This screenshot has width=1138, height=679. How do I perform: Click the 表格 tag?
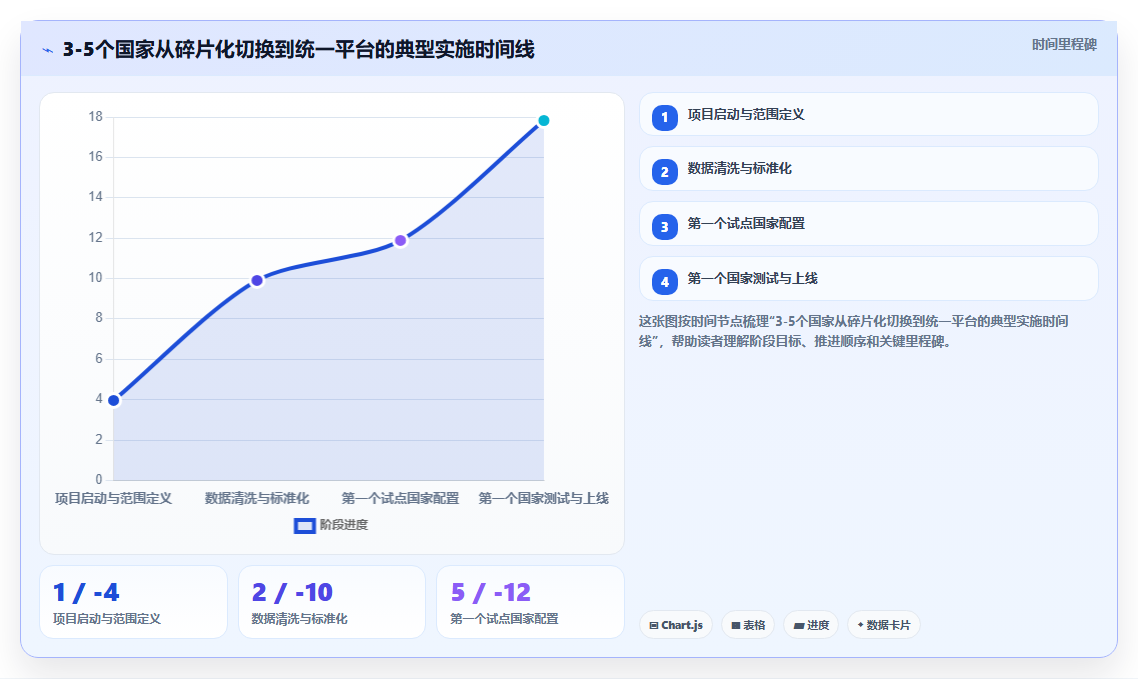pos(748,625)
